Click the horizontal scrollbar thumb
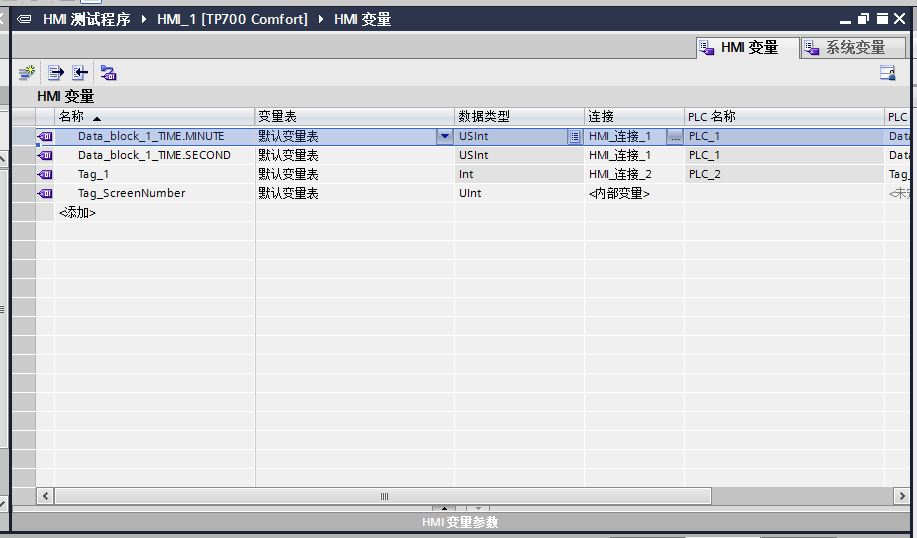The width and height of the screenshot is (917, 538). point(383,496)
